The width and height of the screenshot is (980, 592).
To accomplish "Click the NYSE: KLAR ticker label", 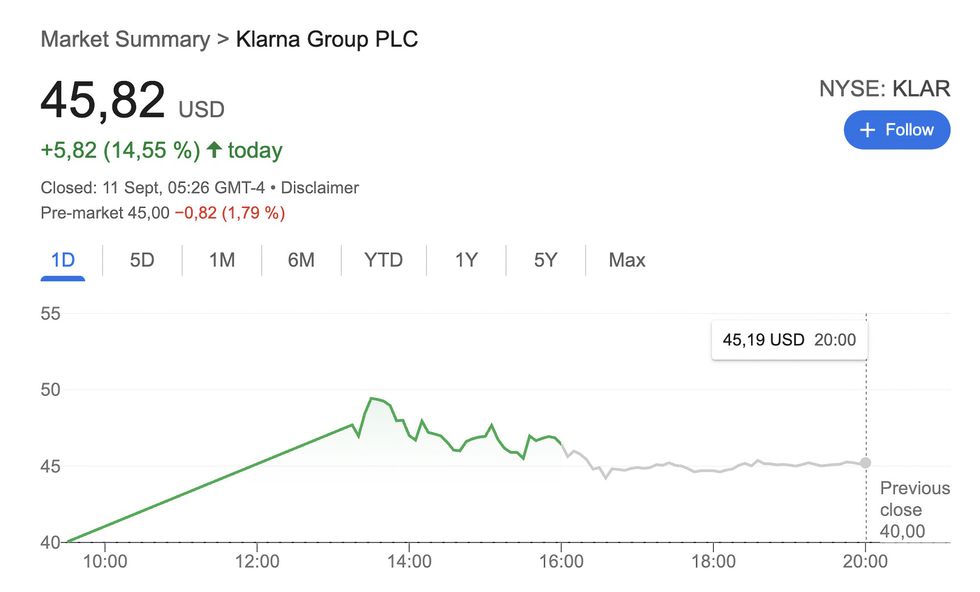I will tap(884, 88).
